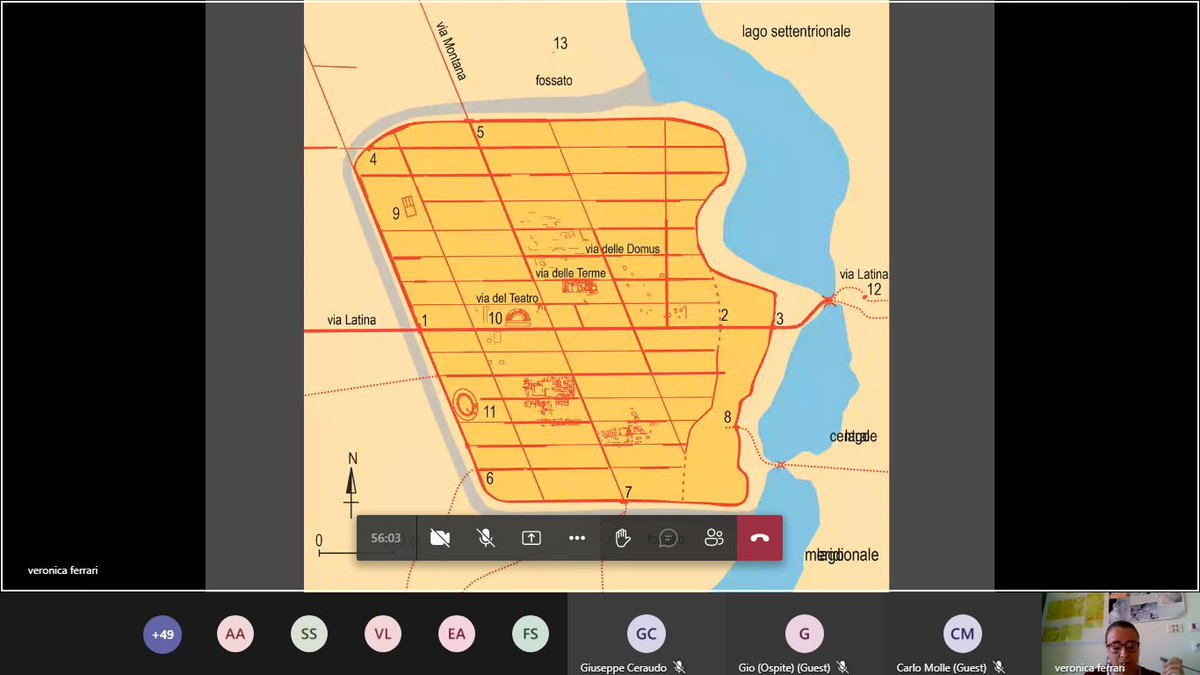
Task: Click number 8 on the eastern edge
Action: pos(728,416)
